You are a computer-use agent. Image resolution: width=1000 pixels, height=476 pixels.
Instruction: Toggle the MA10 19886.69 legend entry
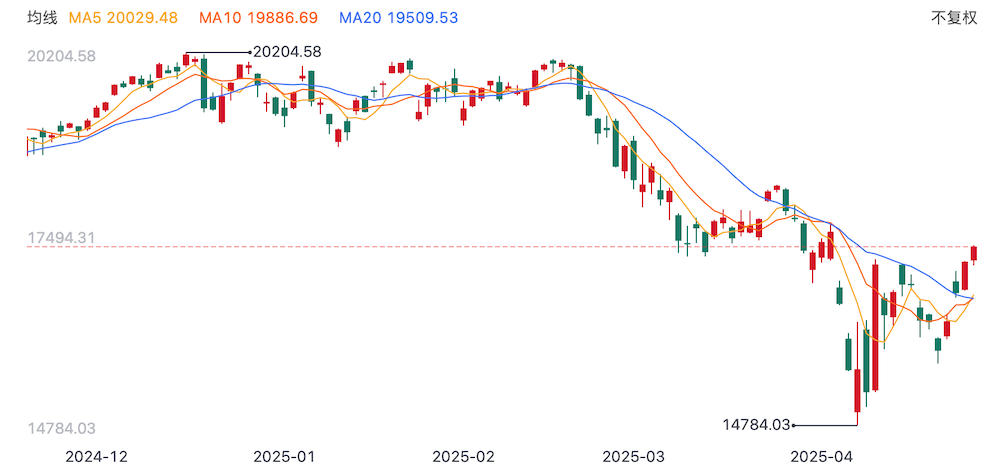tap(262, 18)
